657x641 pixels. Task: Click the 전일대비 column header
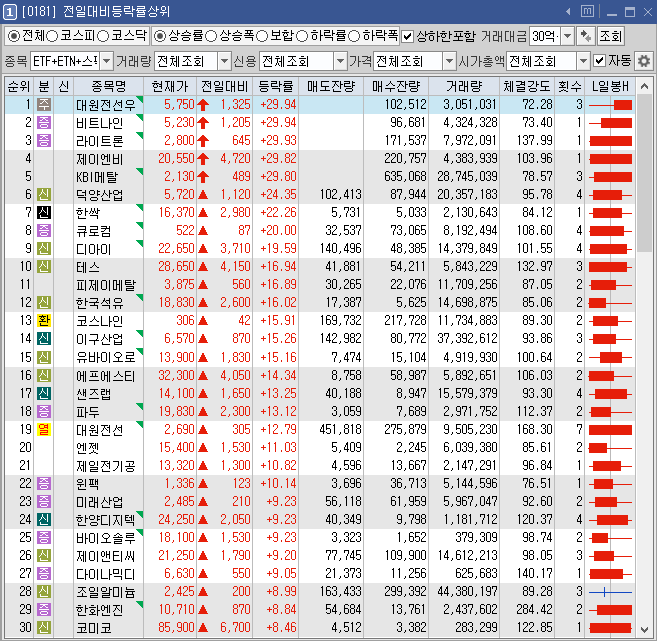pos(224,86)
